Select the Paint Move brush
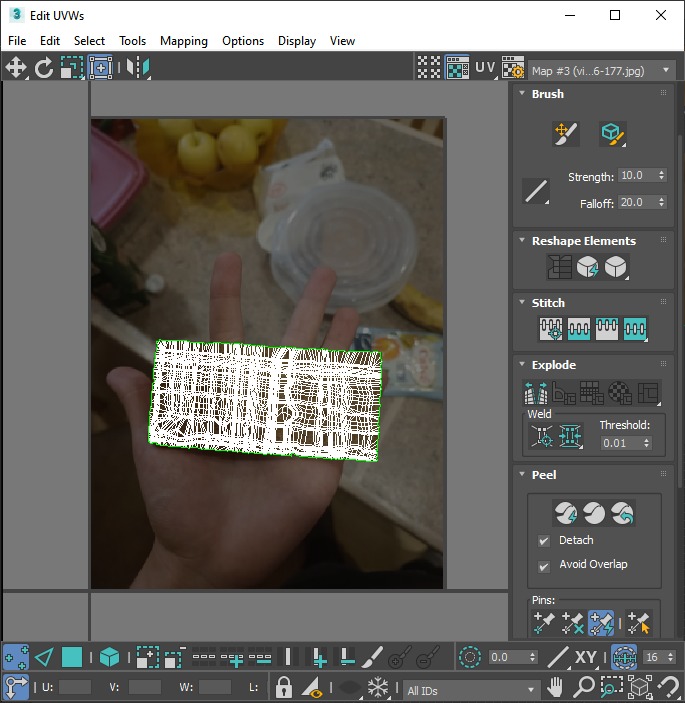This screenshot has width=685, height=703. click(x=566, y=134)
